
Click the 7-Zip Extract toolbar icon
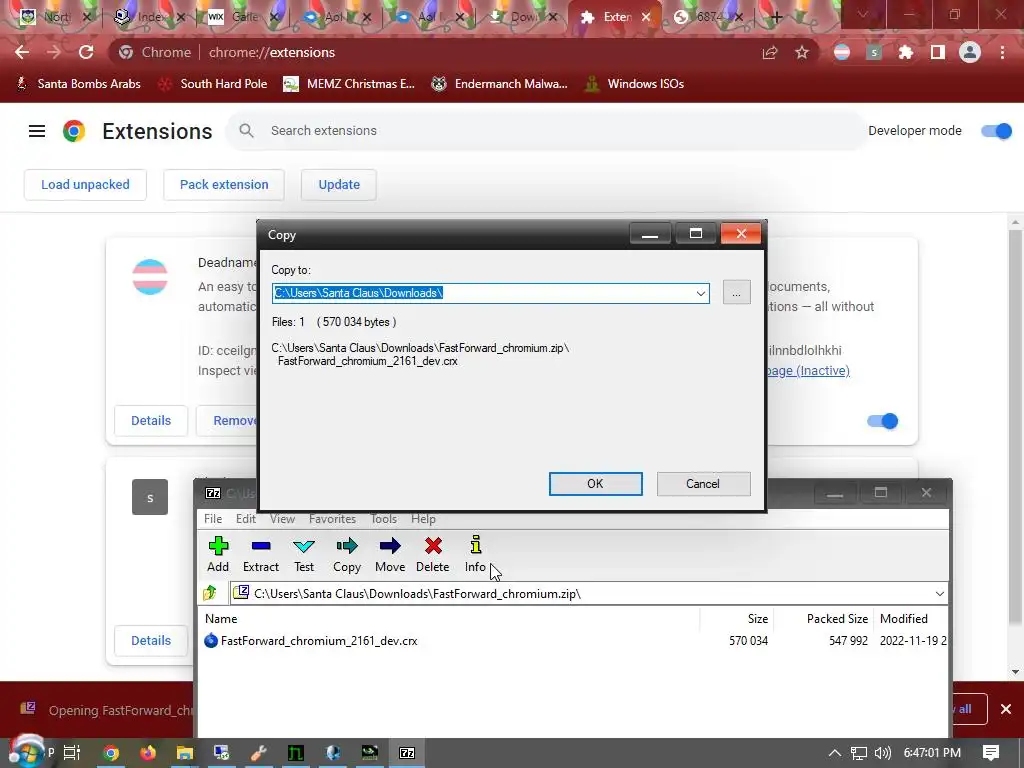coord(261,546)
